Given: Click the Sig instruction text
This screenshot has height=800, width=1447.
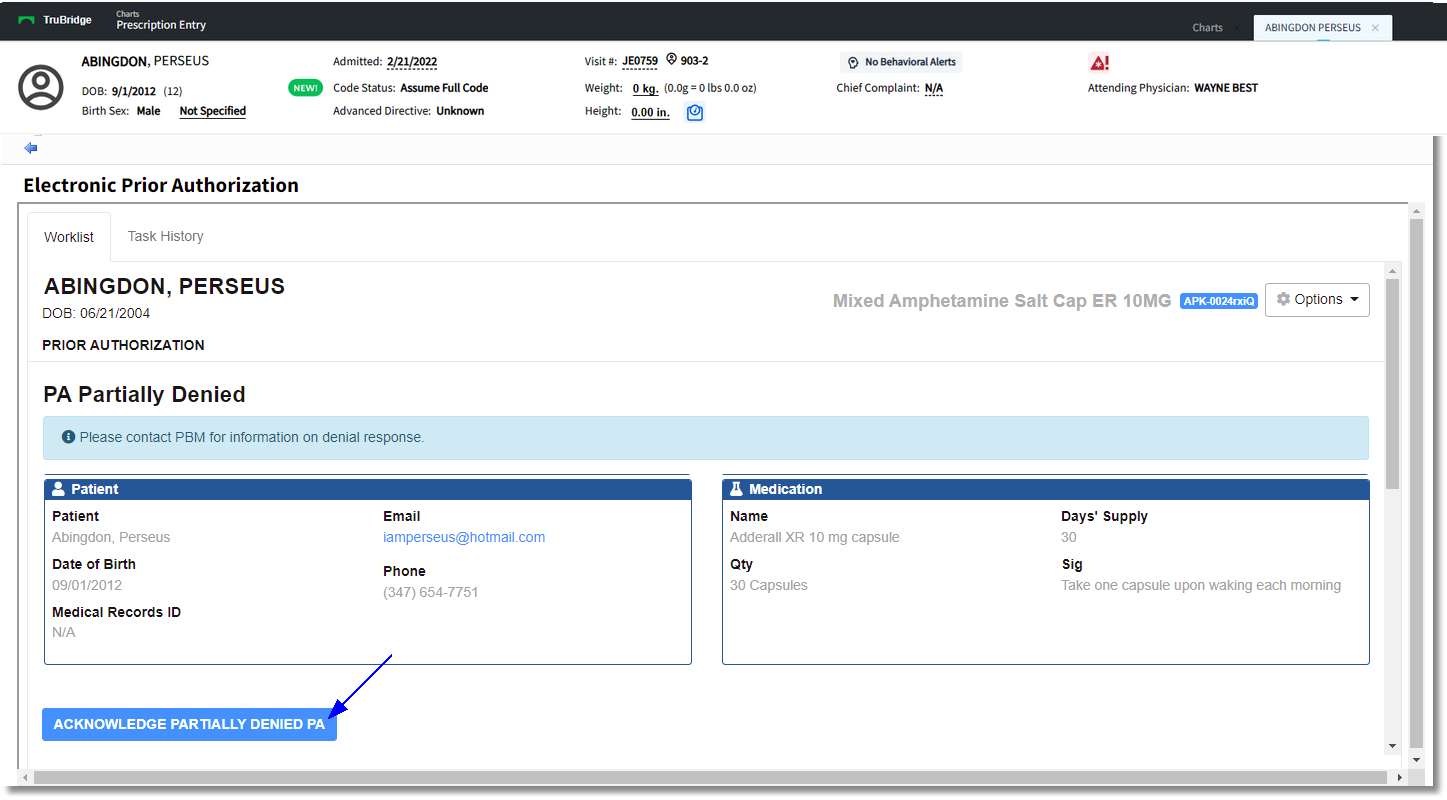Looking at the screenshot, I should click(1201, 585).
